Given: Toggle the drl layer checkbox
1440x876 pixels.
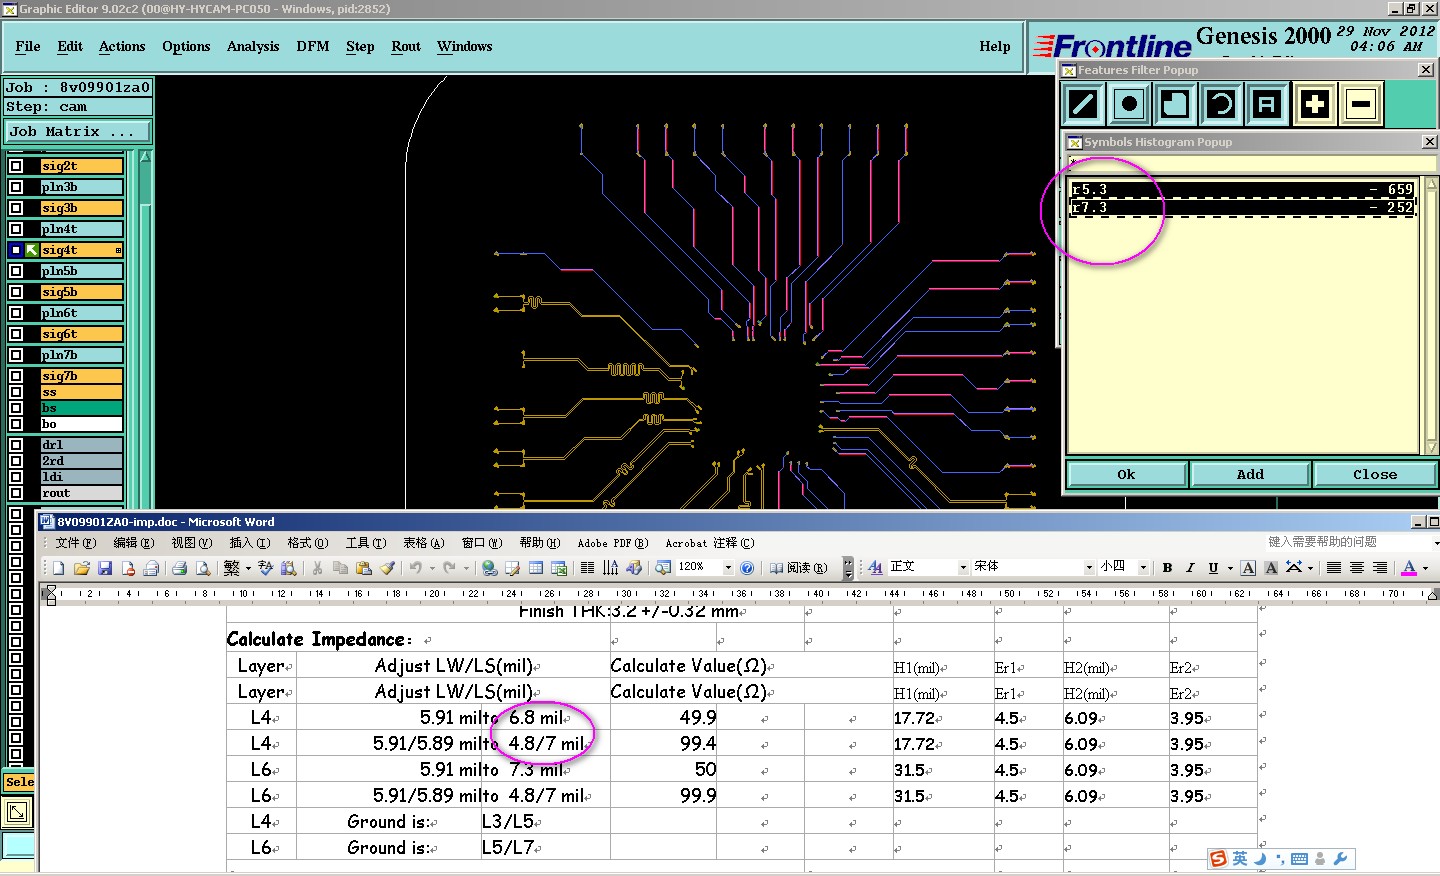Looking at the screenshot, I should (x=16, y=445).
